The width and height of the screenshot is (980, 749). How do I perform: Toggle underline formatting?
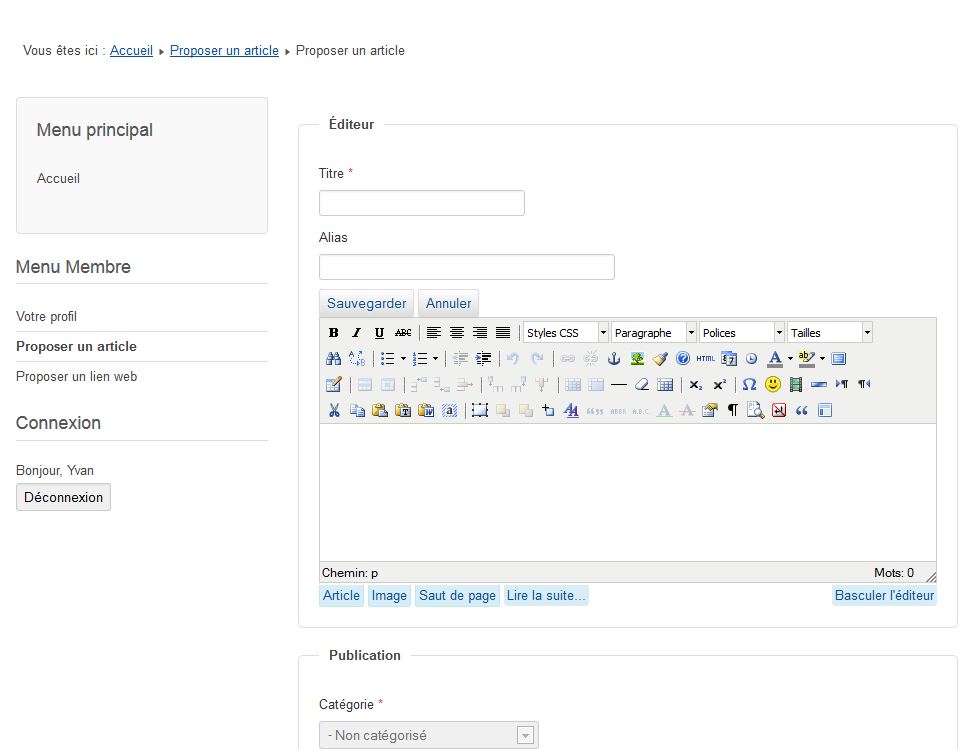(379, 333)
